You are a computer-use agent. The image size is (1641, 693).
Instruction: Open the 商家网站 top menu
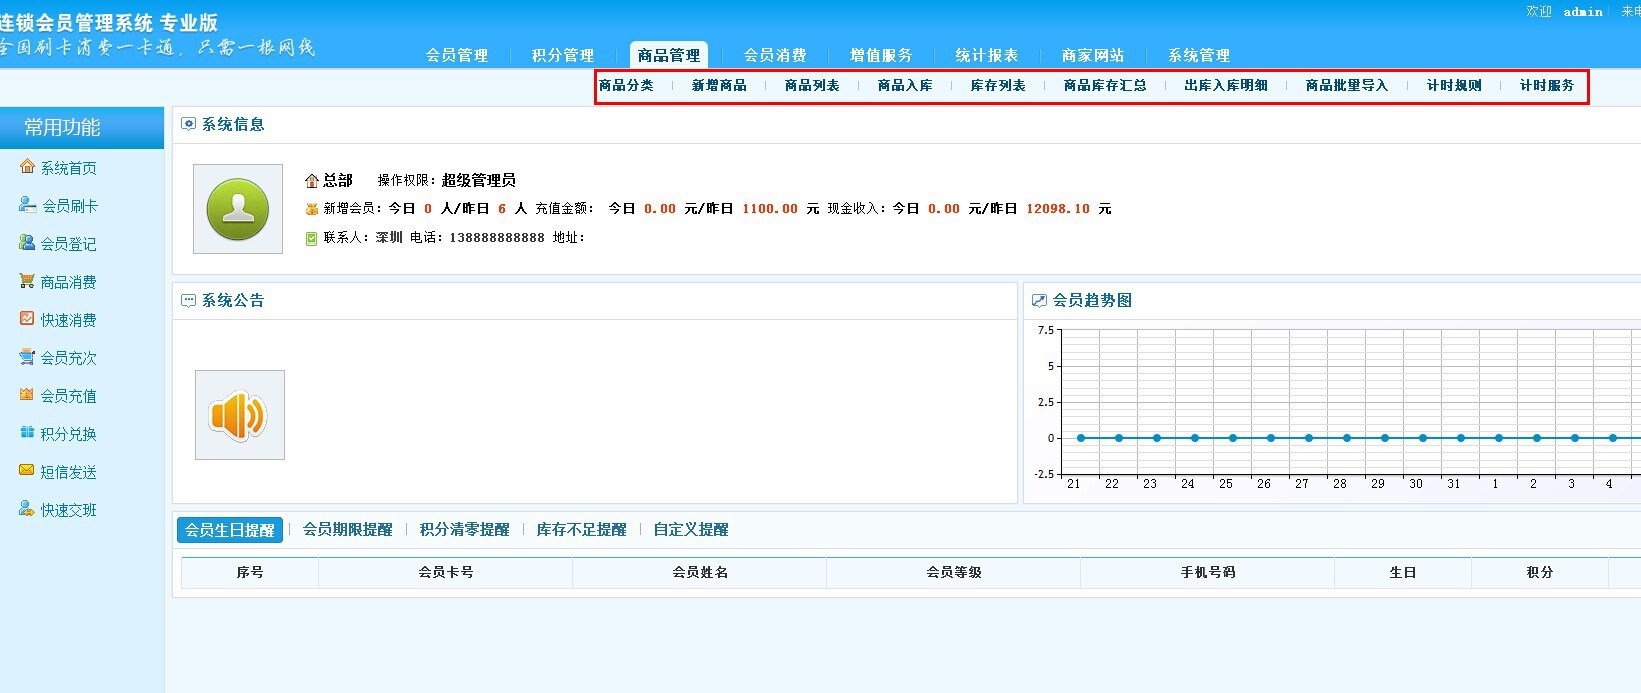point(1093,55)
